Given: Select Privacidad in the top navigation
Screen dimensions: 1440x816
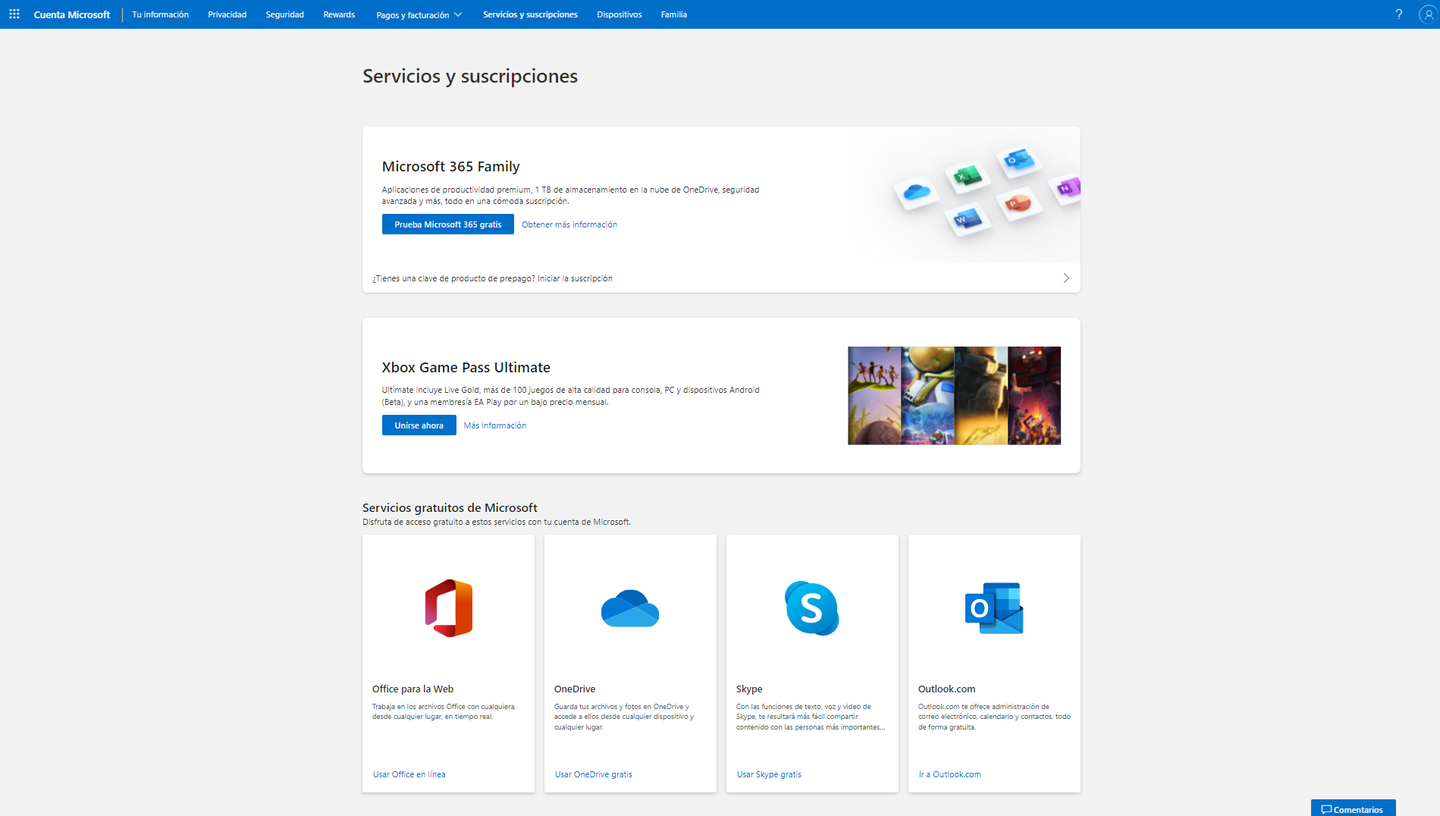Looking at the screenshot, I should [x=227, y=15].
